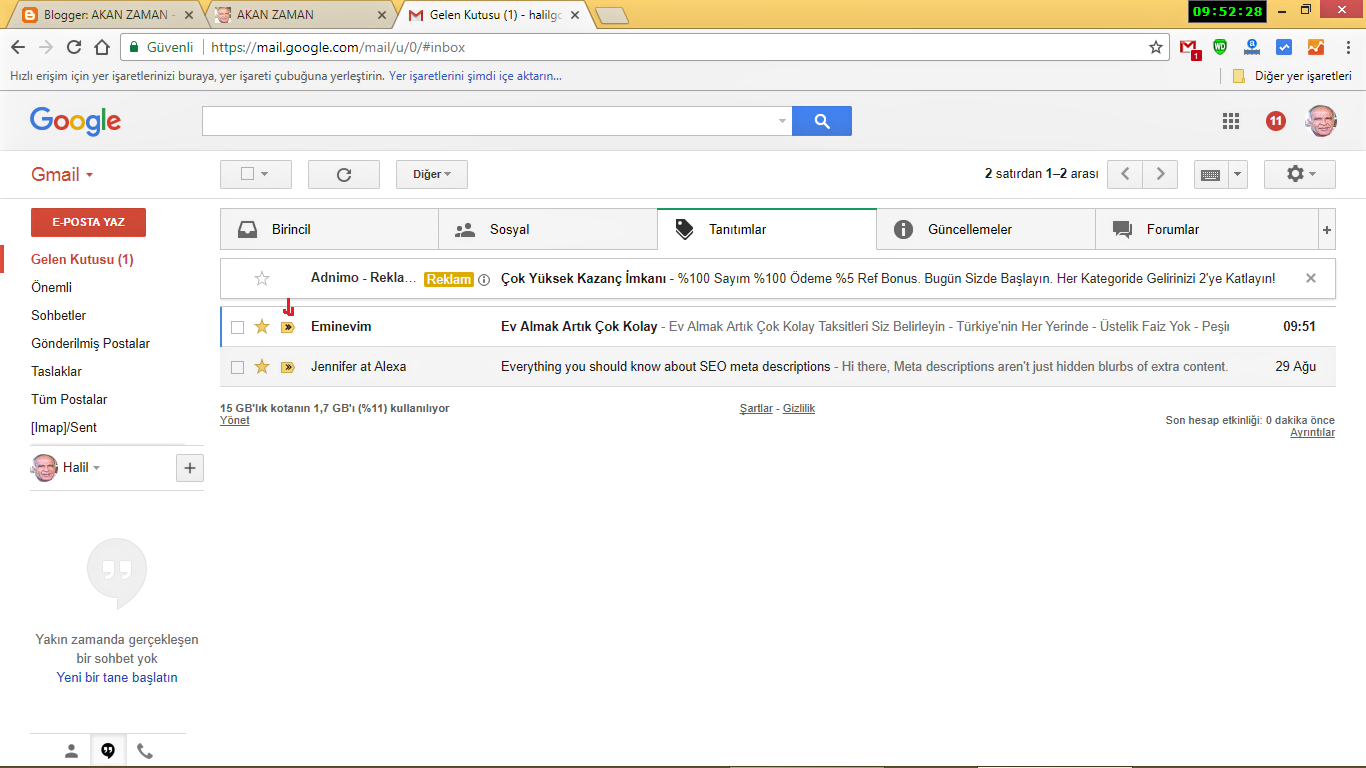1366x768 pixels.
Task: Open the Önemli folder
Action: tap(52, 288)
